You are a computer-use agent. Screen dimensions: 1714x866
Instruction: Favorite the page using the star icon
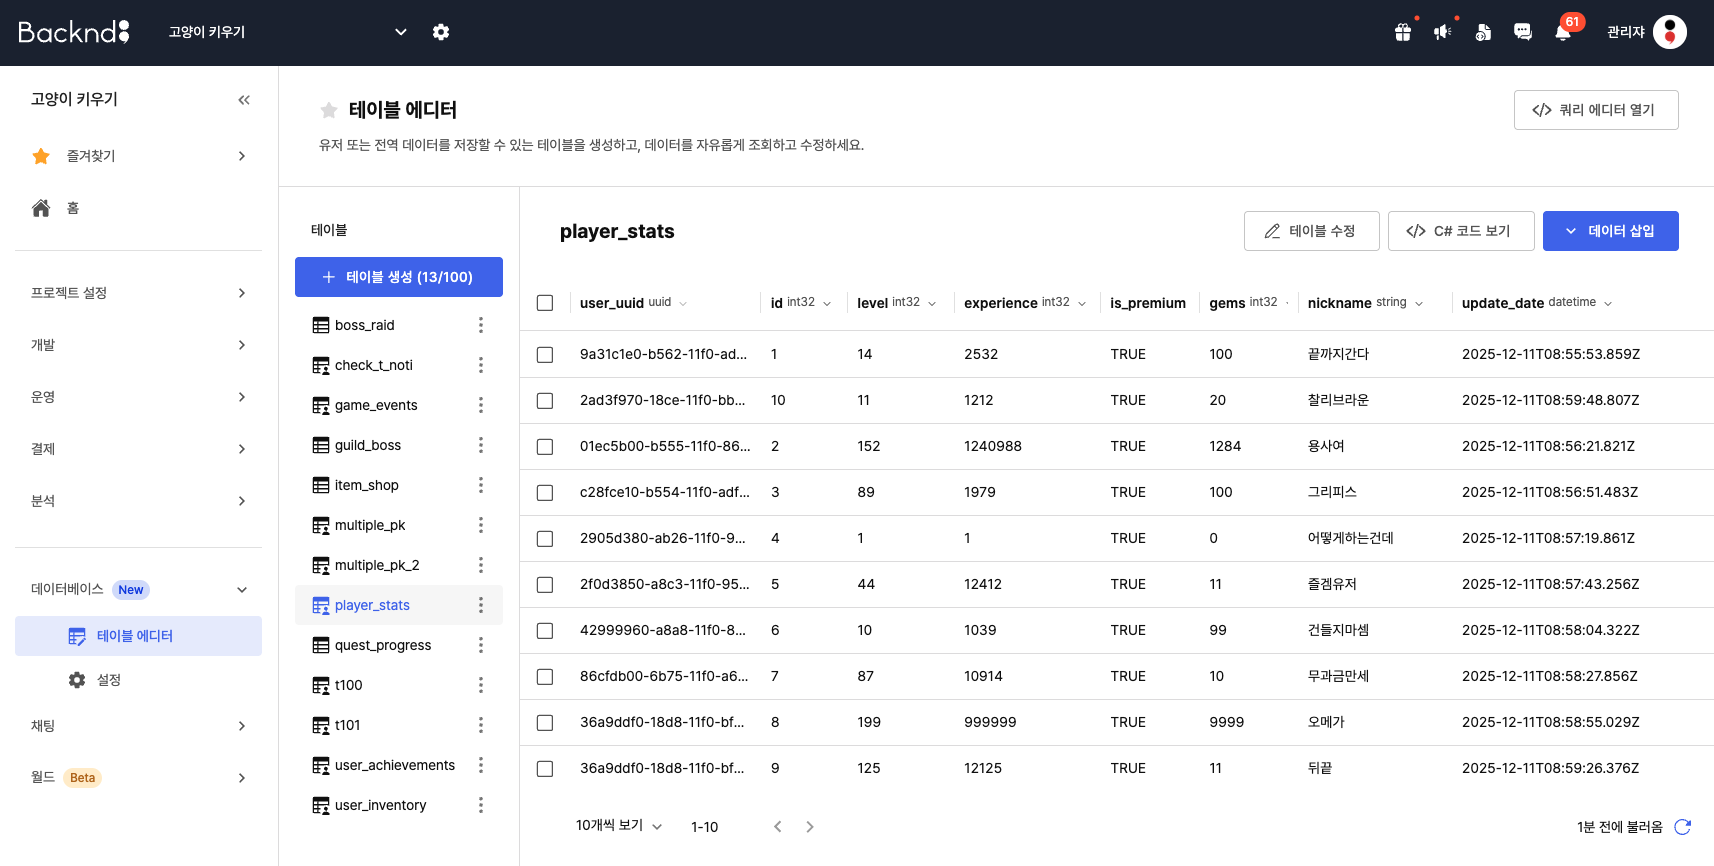(329, 110)
